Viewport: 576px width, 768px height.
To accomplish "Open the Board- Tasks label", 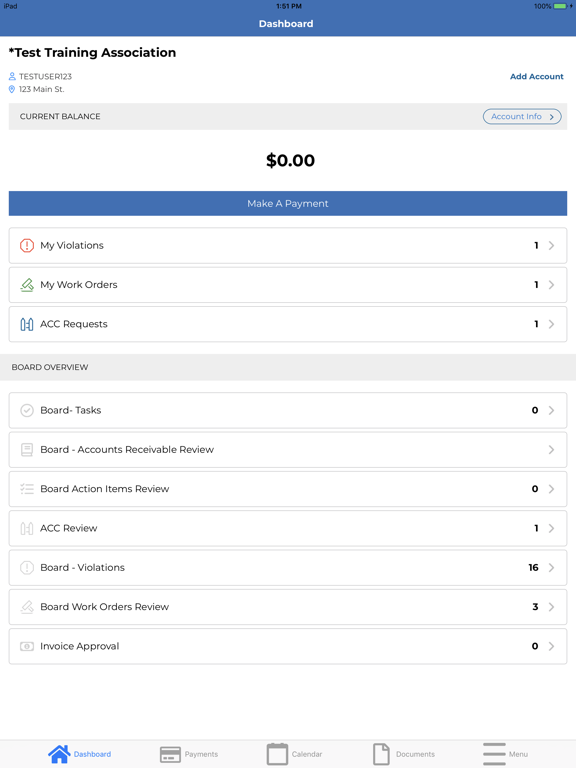I will point(71,410).
